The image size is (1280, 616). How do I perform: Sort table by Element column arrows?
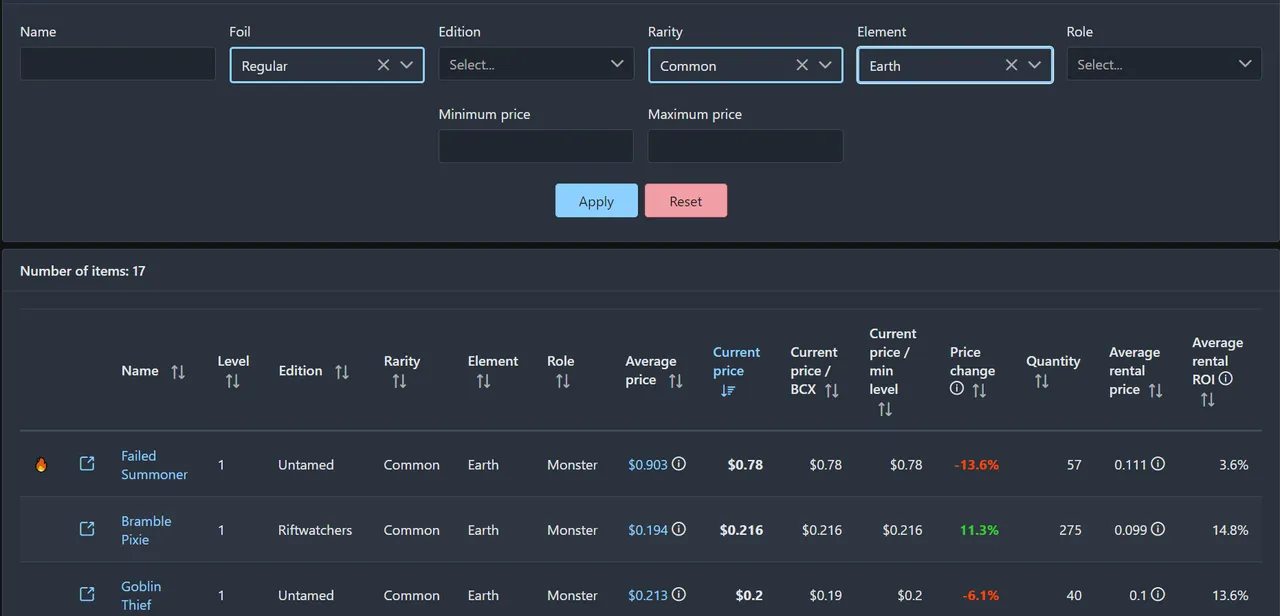coord(483,381)
